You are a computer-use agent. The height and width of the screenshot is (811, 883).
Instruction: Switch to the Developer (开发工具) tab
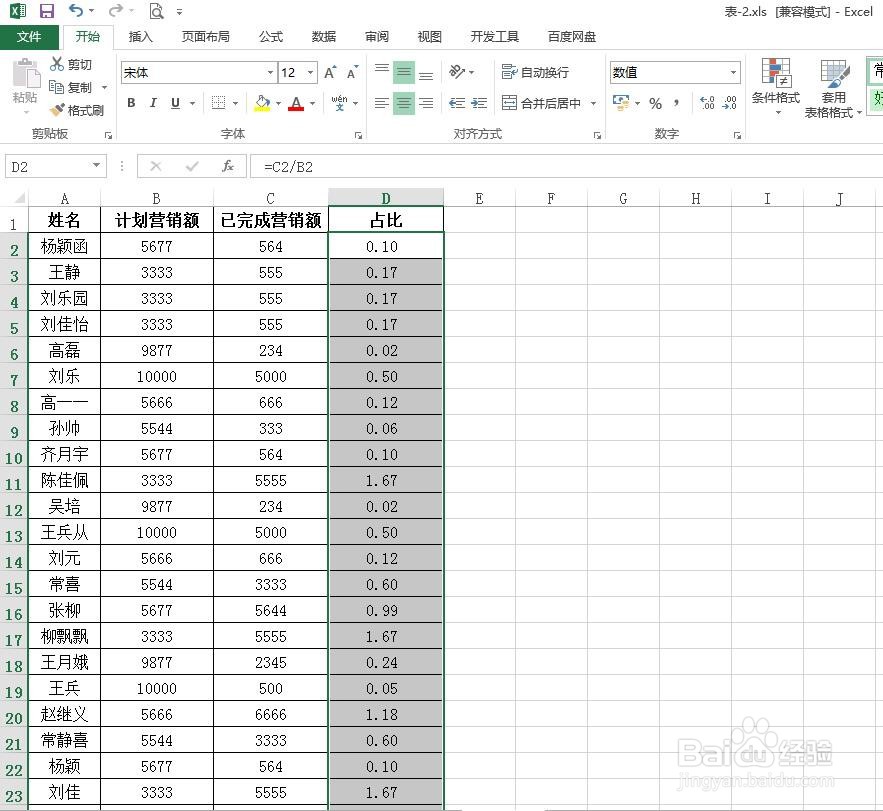click(494, 37)
